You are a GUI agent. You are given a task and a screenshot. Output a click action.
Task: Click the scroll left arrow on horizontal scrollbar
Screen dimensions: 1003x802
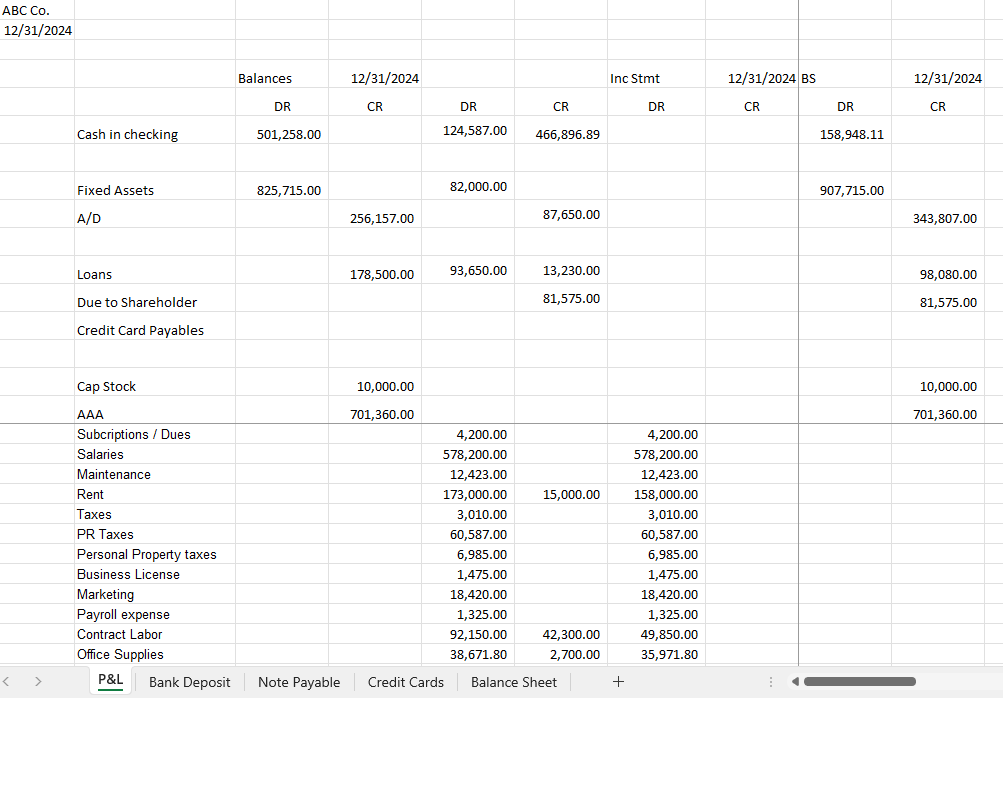pyautogui.click(x=795, y=682)
